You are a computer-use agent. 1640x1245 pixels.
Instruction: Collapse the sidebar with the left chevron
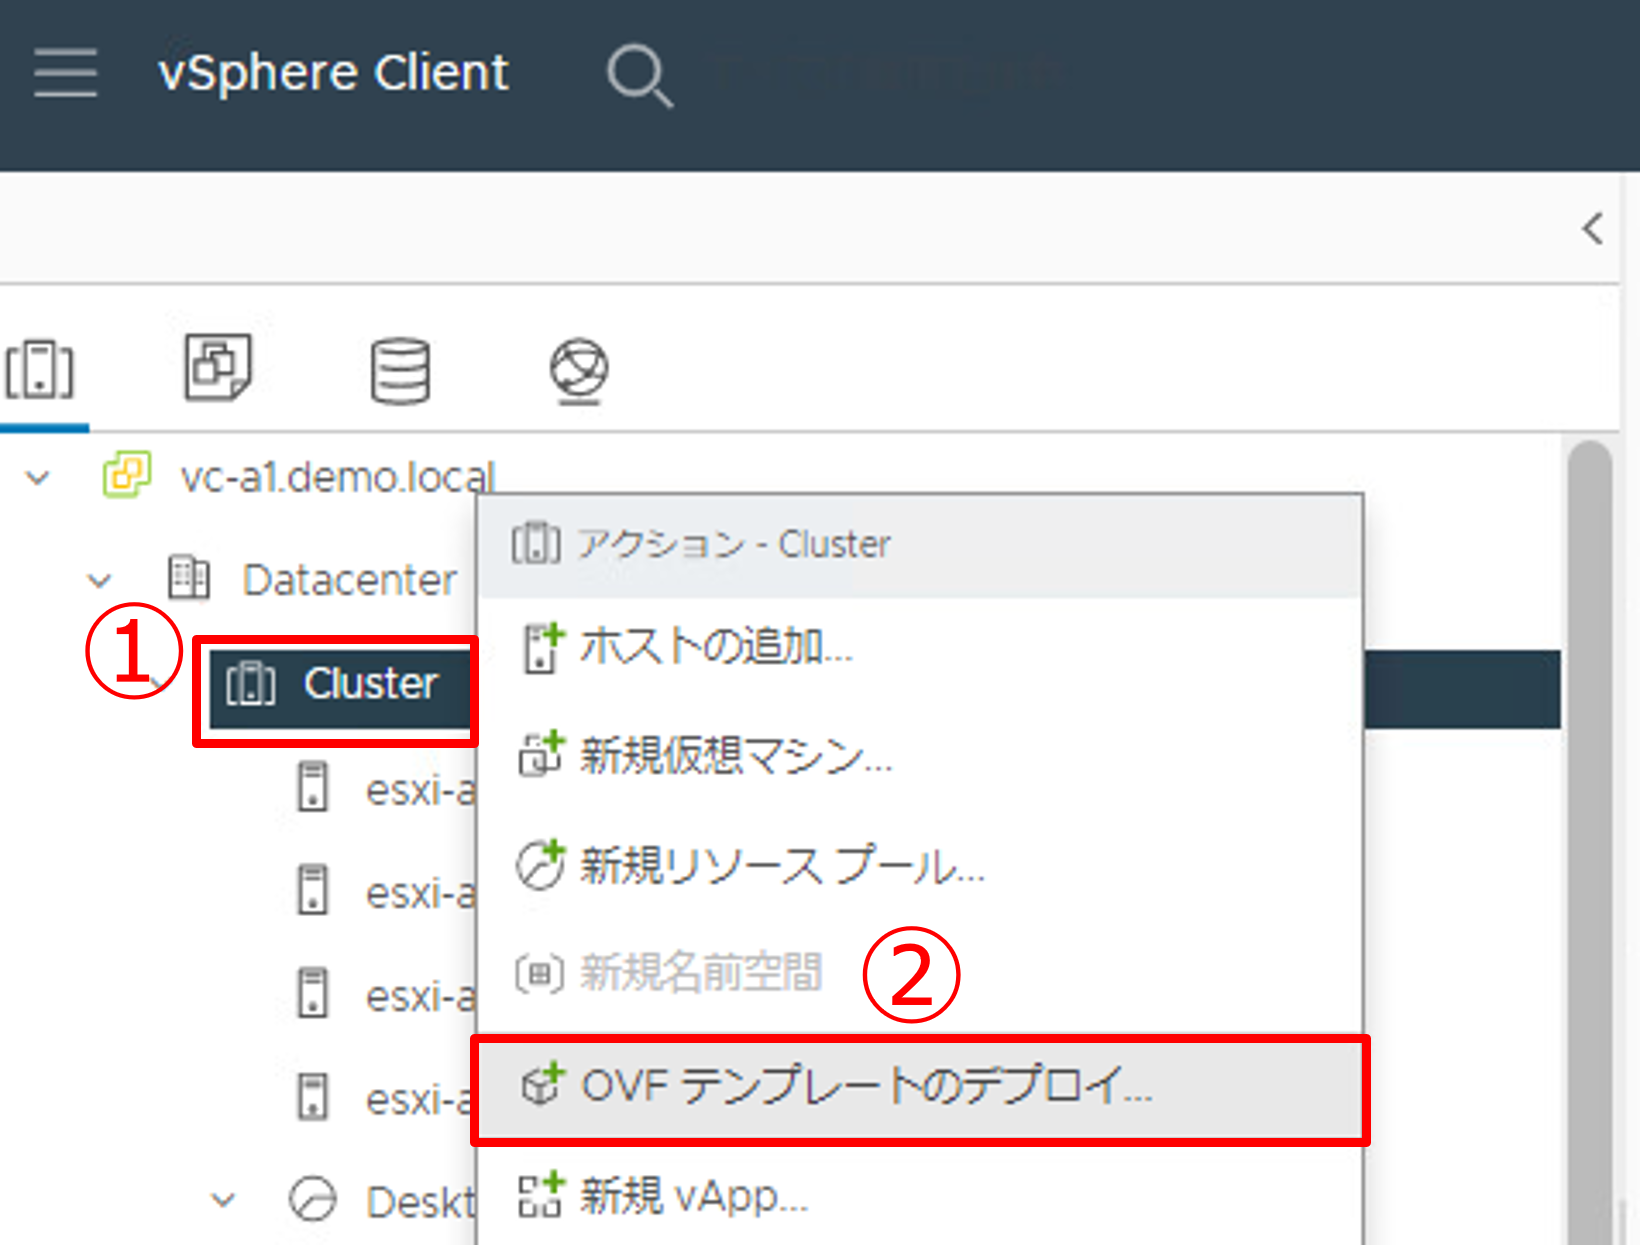1593,228
